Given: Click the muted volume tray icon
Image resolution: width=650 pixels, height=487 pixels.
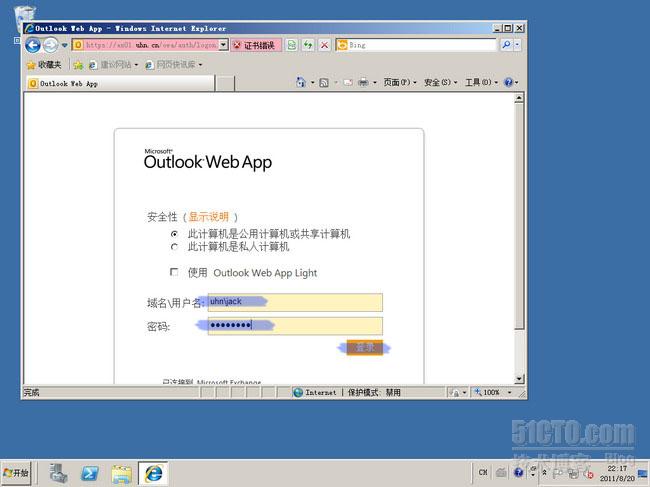Looking at the screenshot, I should 588,473.
